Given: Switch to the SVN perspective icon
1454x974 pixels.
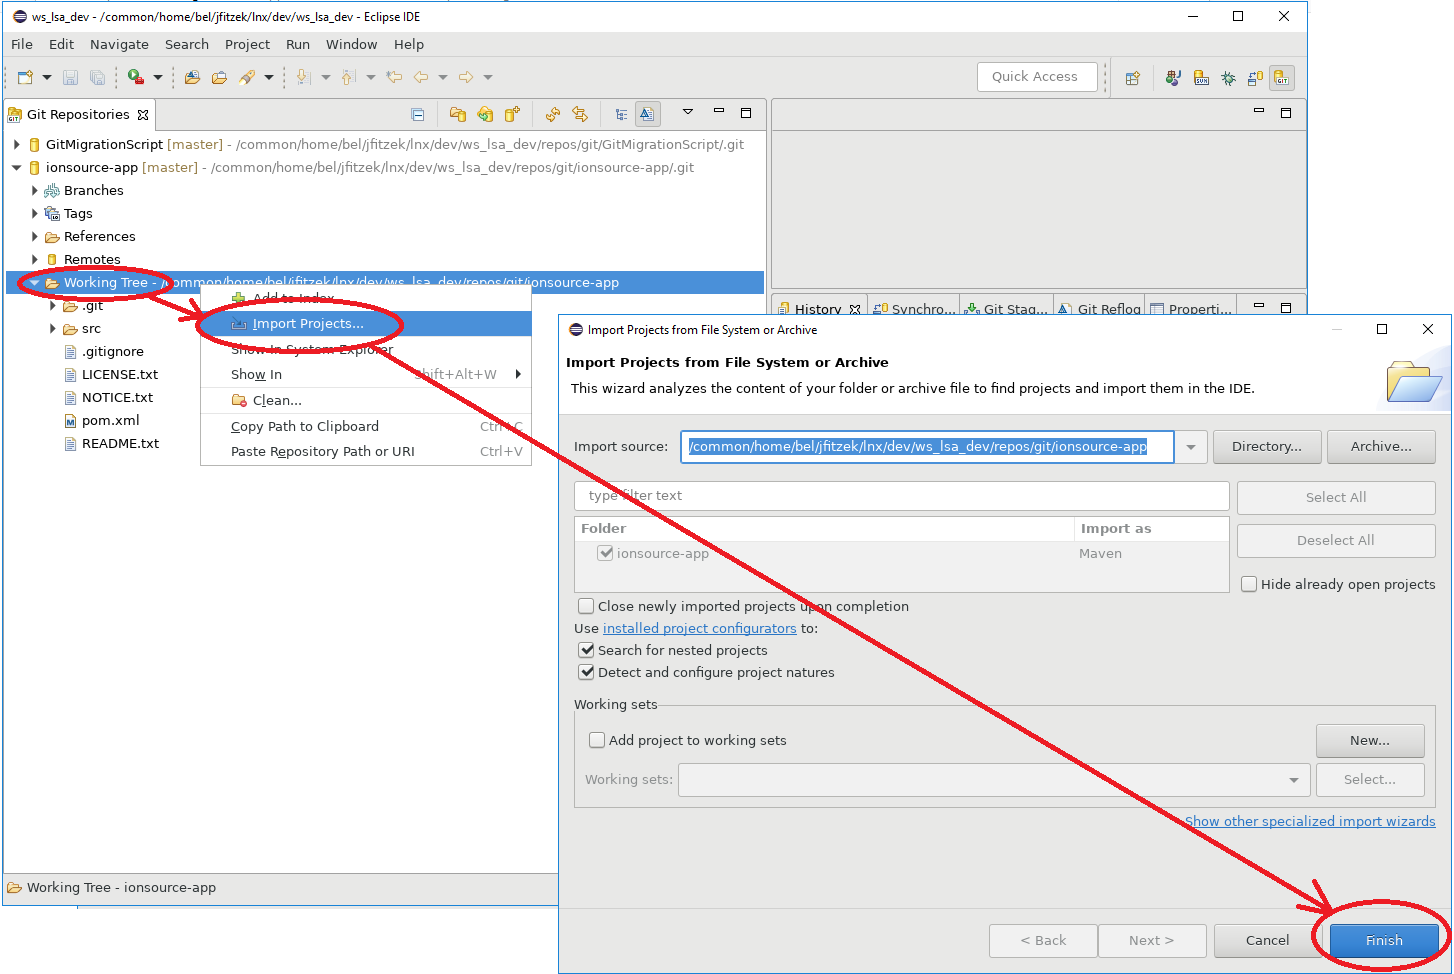Looking at the screenshot, I should [1201, 78].
